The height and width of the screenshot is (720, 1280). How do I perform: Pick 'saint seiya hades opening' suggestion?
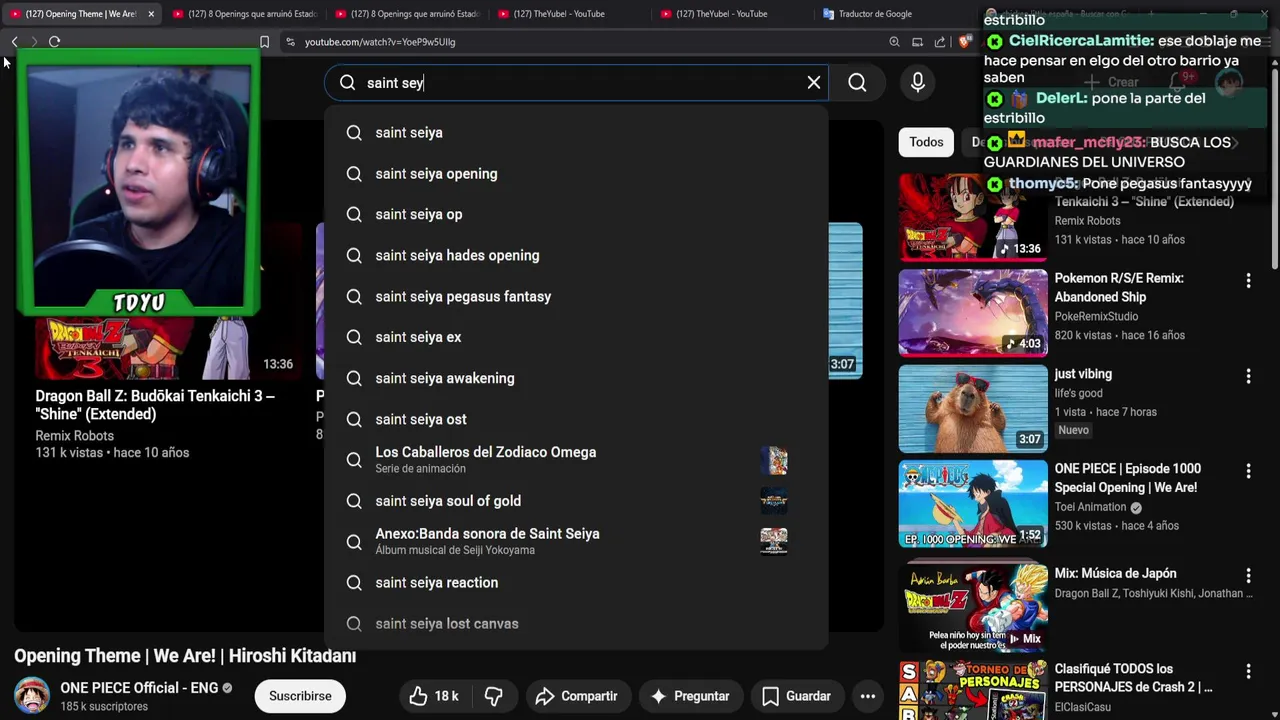pyautogui.click(x=576, y=256)
